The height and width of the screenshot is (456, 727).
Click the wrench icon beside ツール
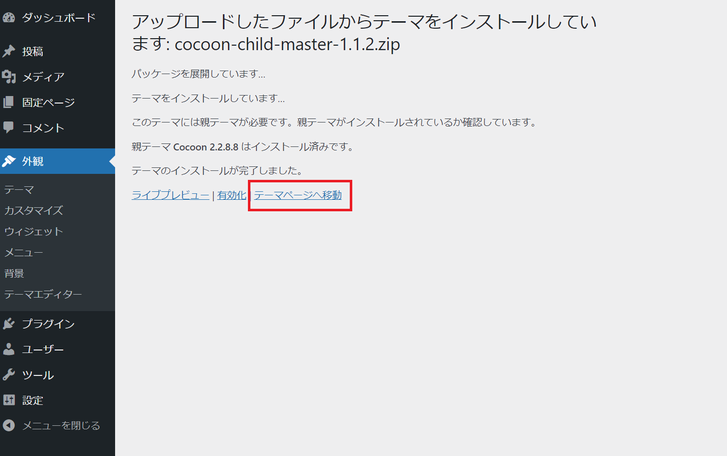(9, 375)
